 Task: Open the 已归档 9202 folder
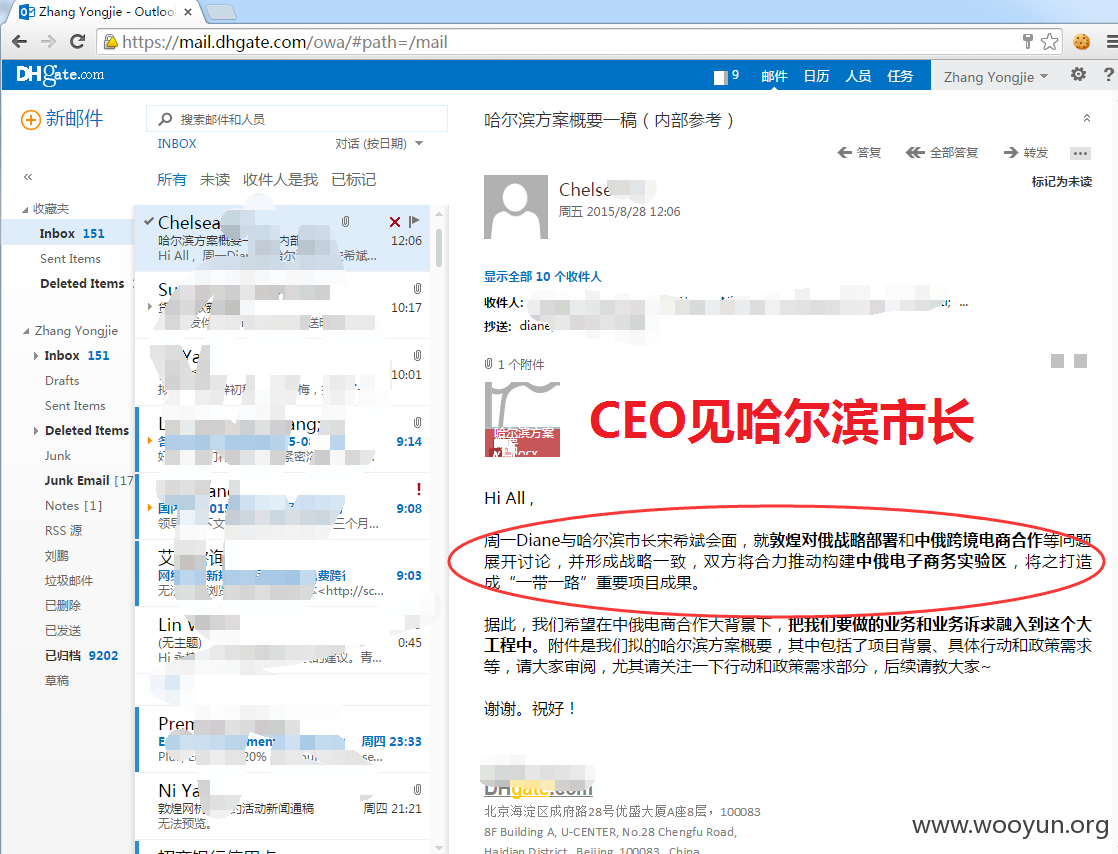pos(81,655)
